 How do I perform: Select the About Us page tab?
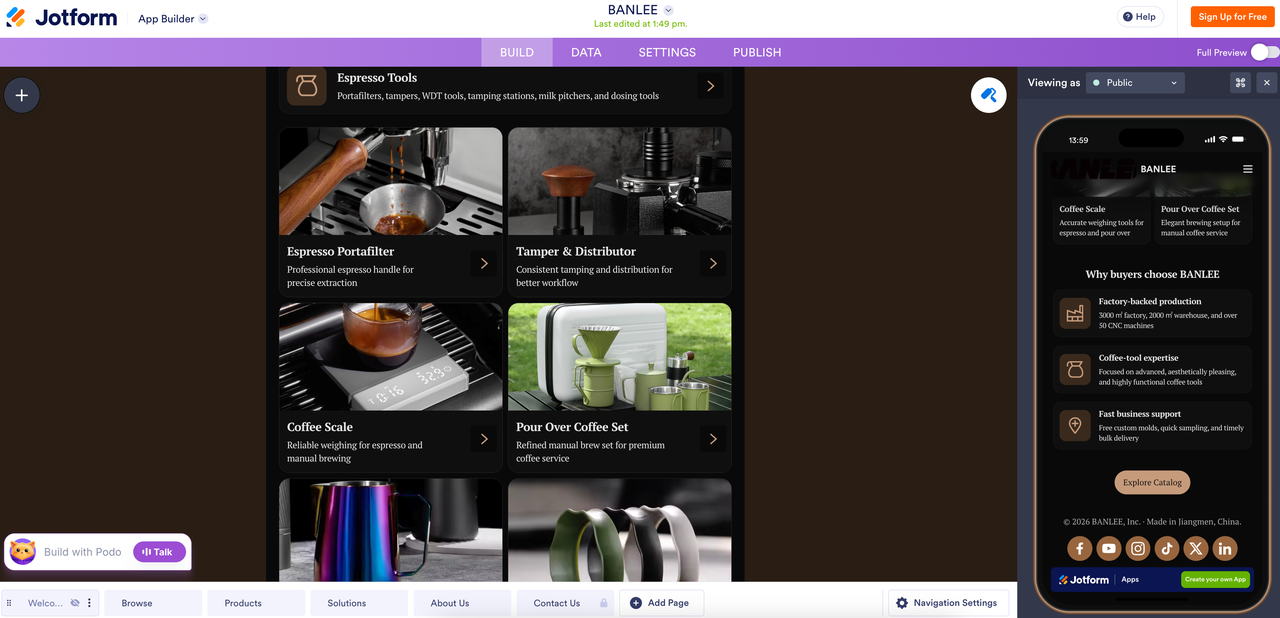coord(462,603)
